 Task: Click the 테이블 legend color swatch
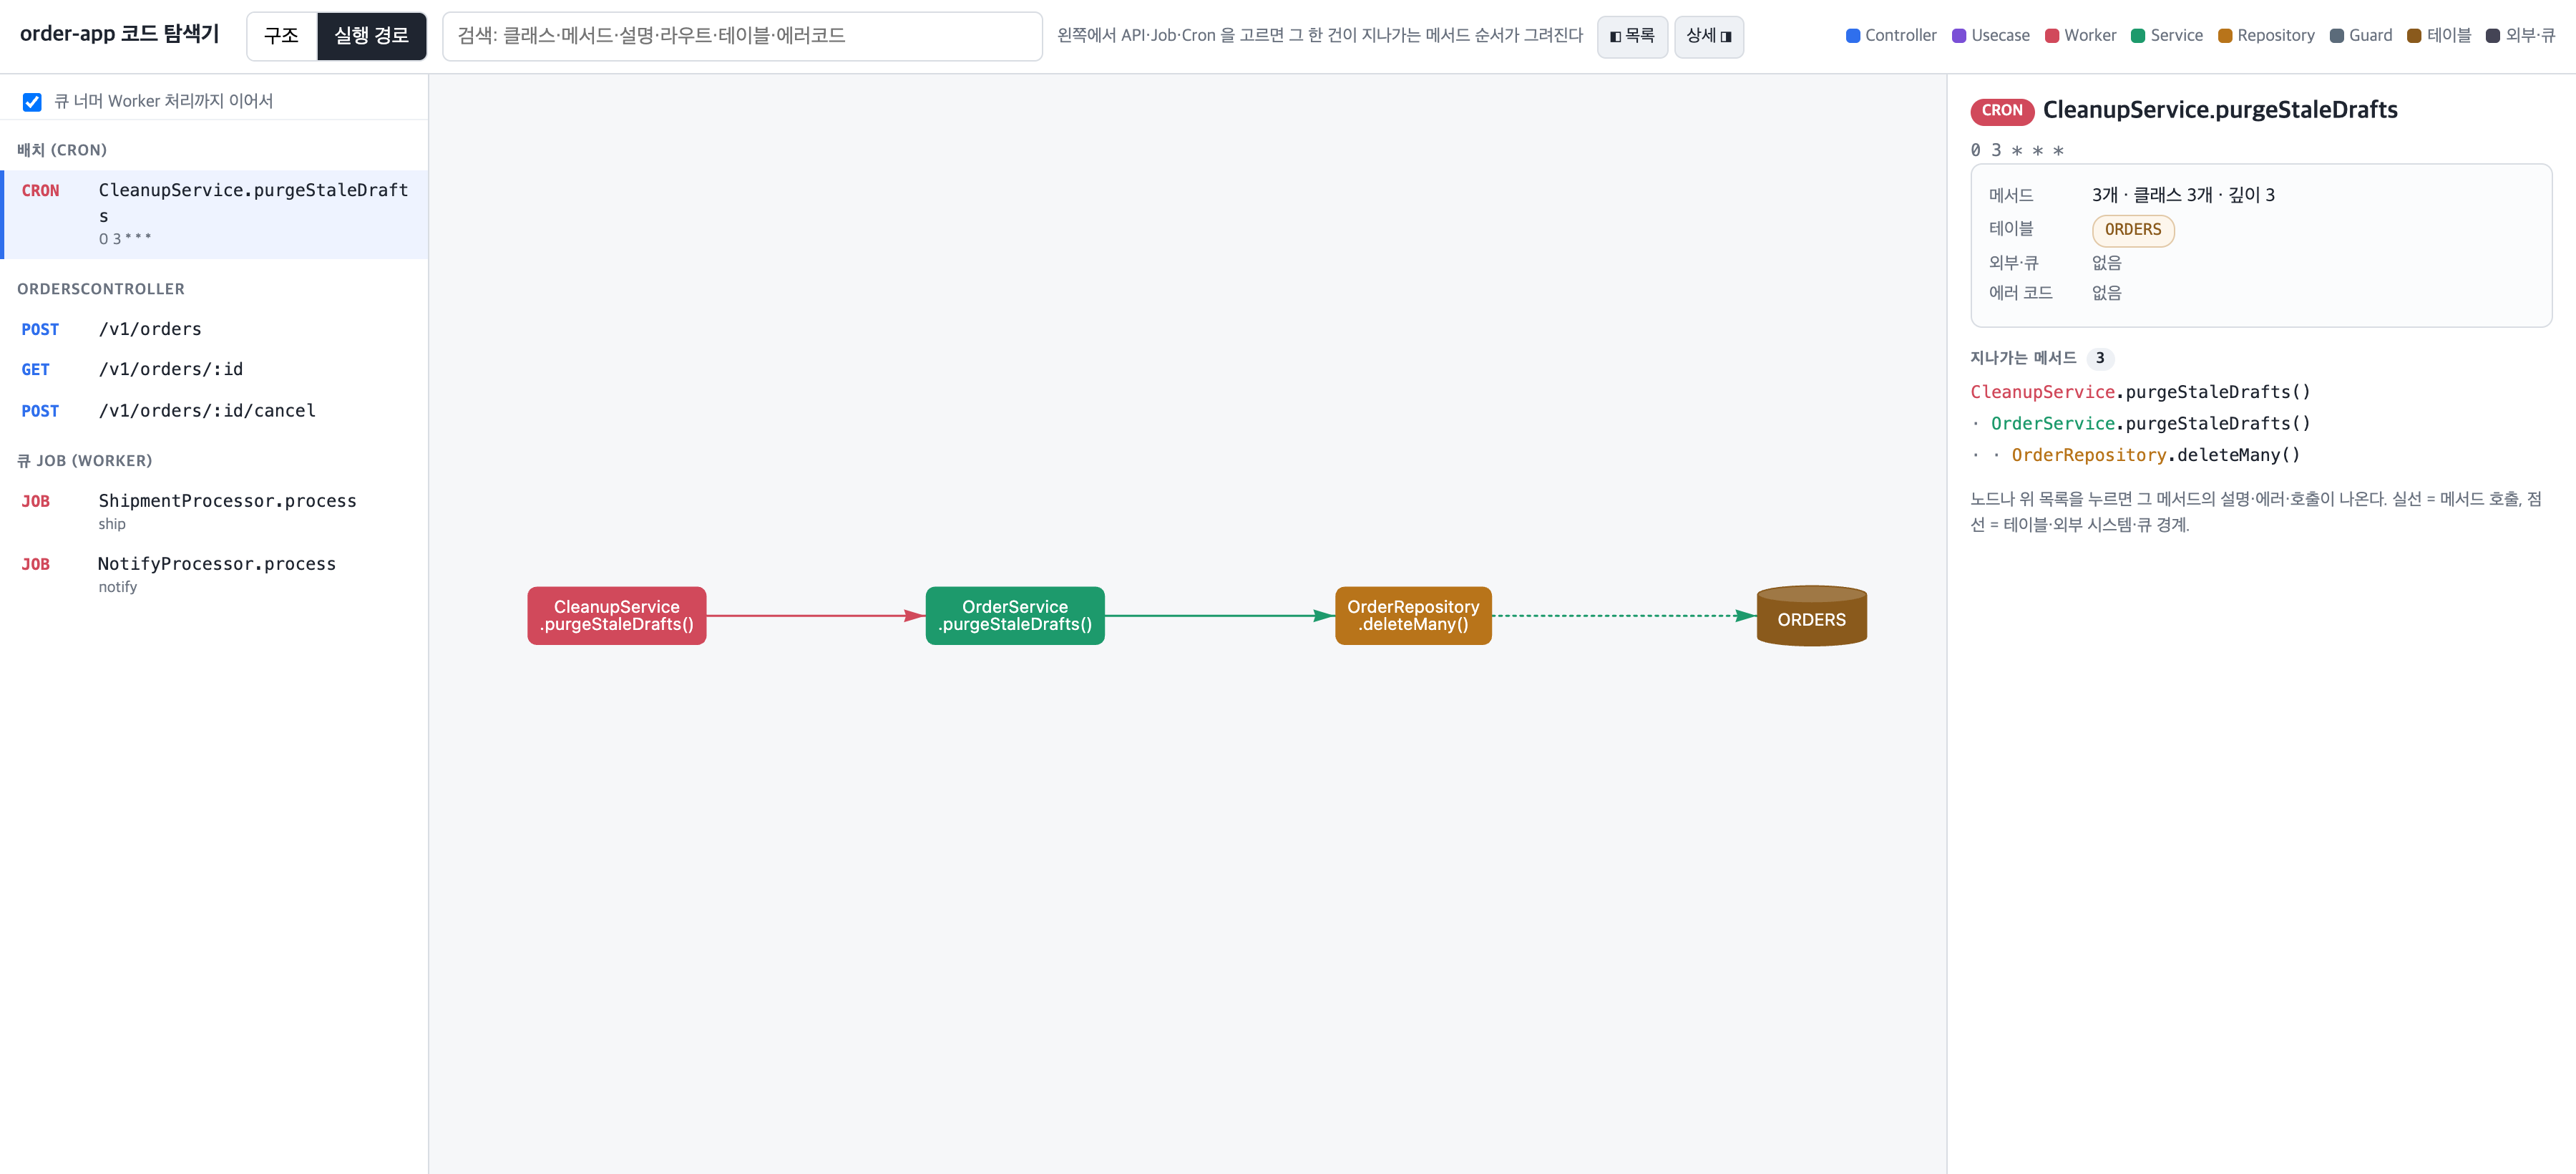pos(2413,36)
